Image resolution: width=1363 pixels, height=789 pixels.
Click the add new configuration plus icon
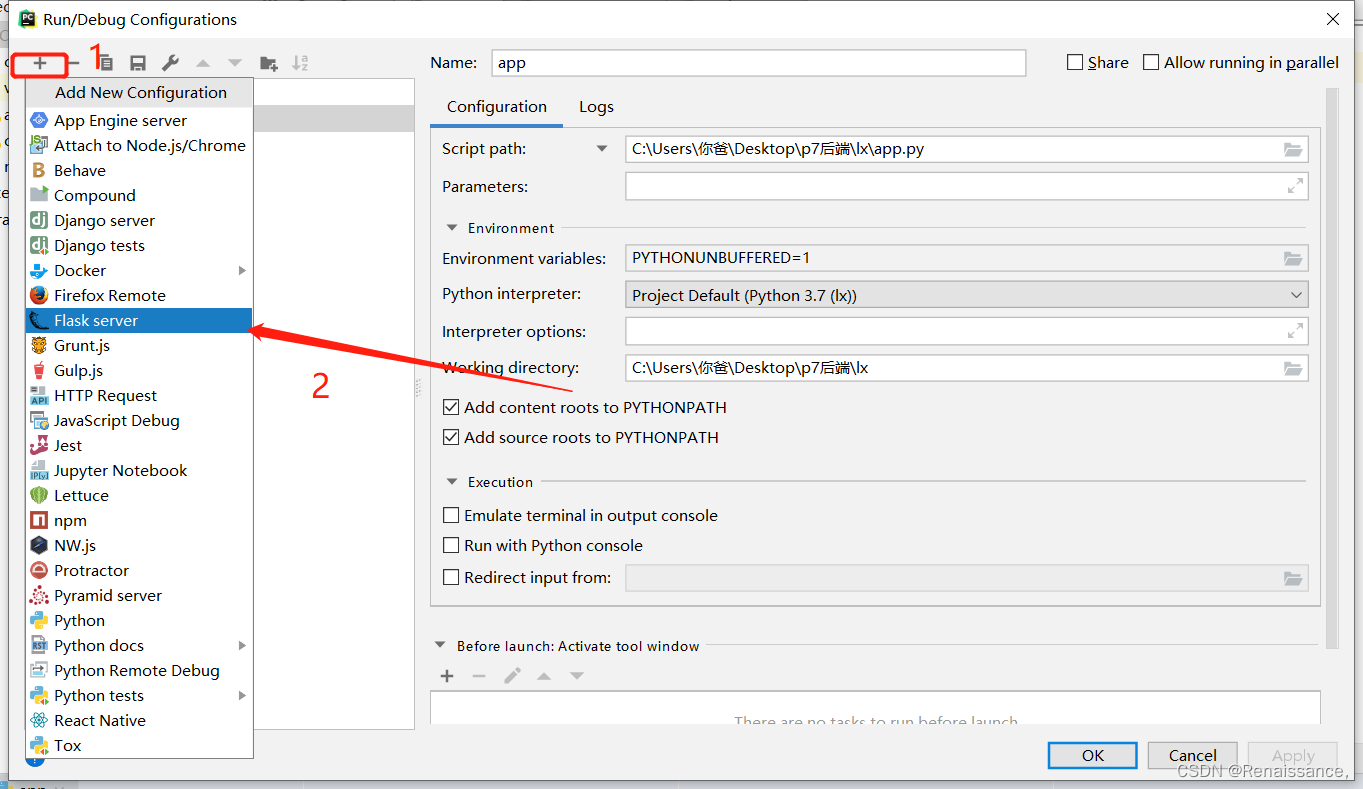(x=40, y=63)
